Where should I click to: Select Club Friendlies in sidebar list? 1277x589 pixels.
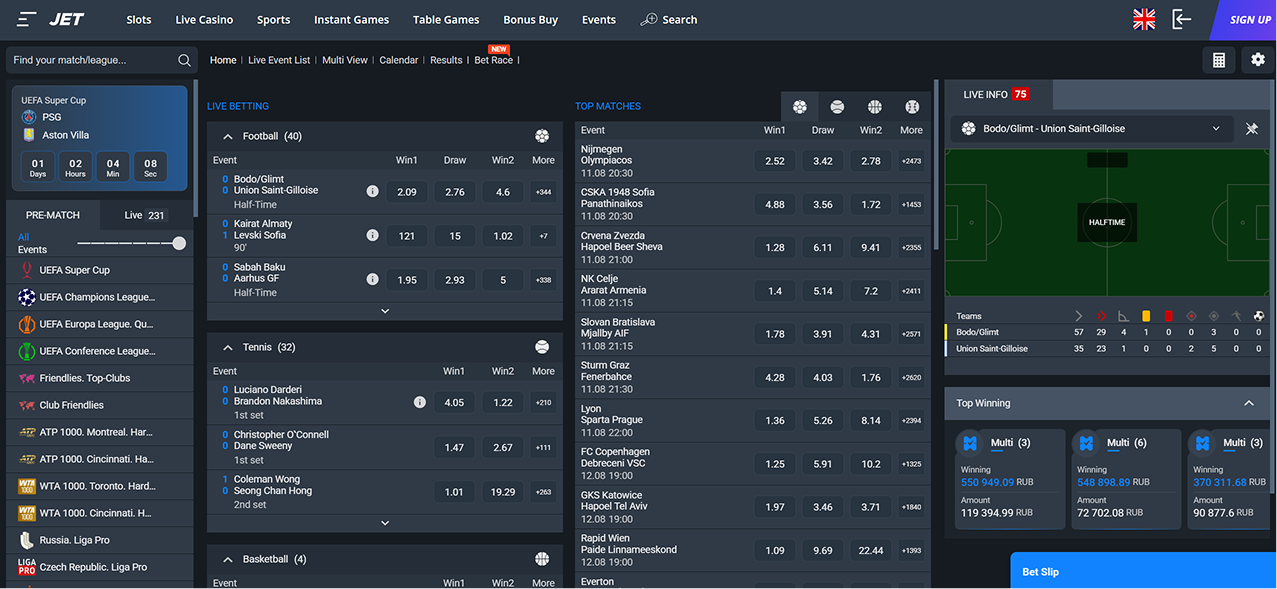[x=100, y=405]
